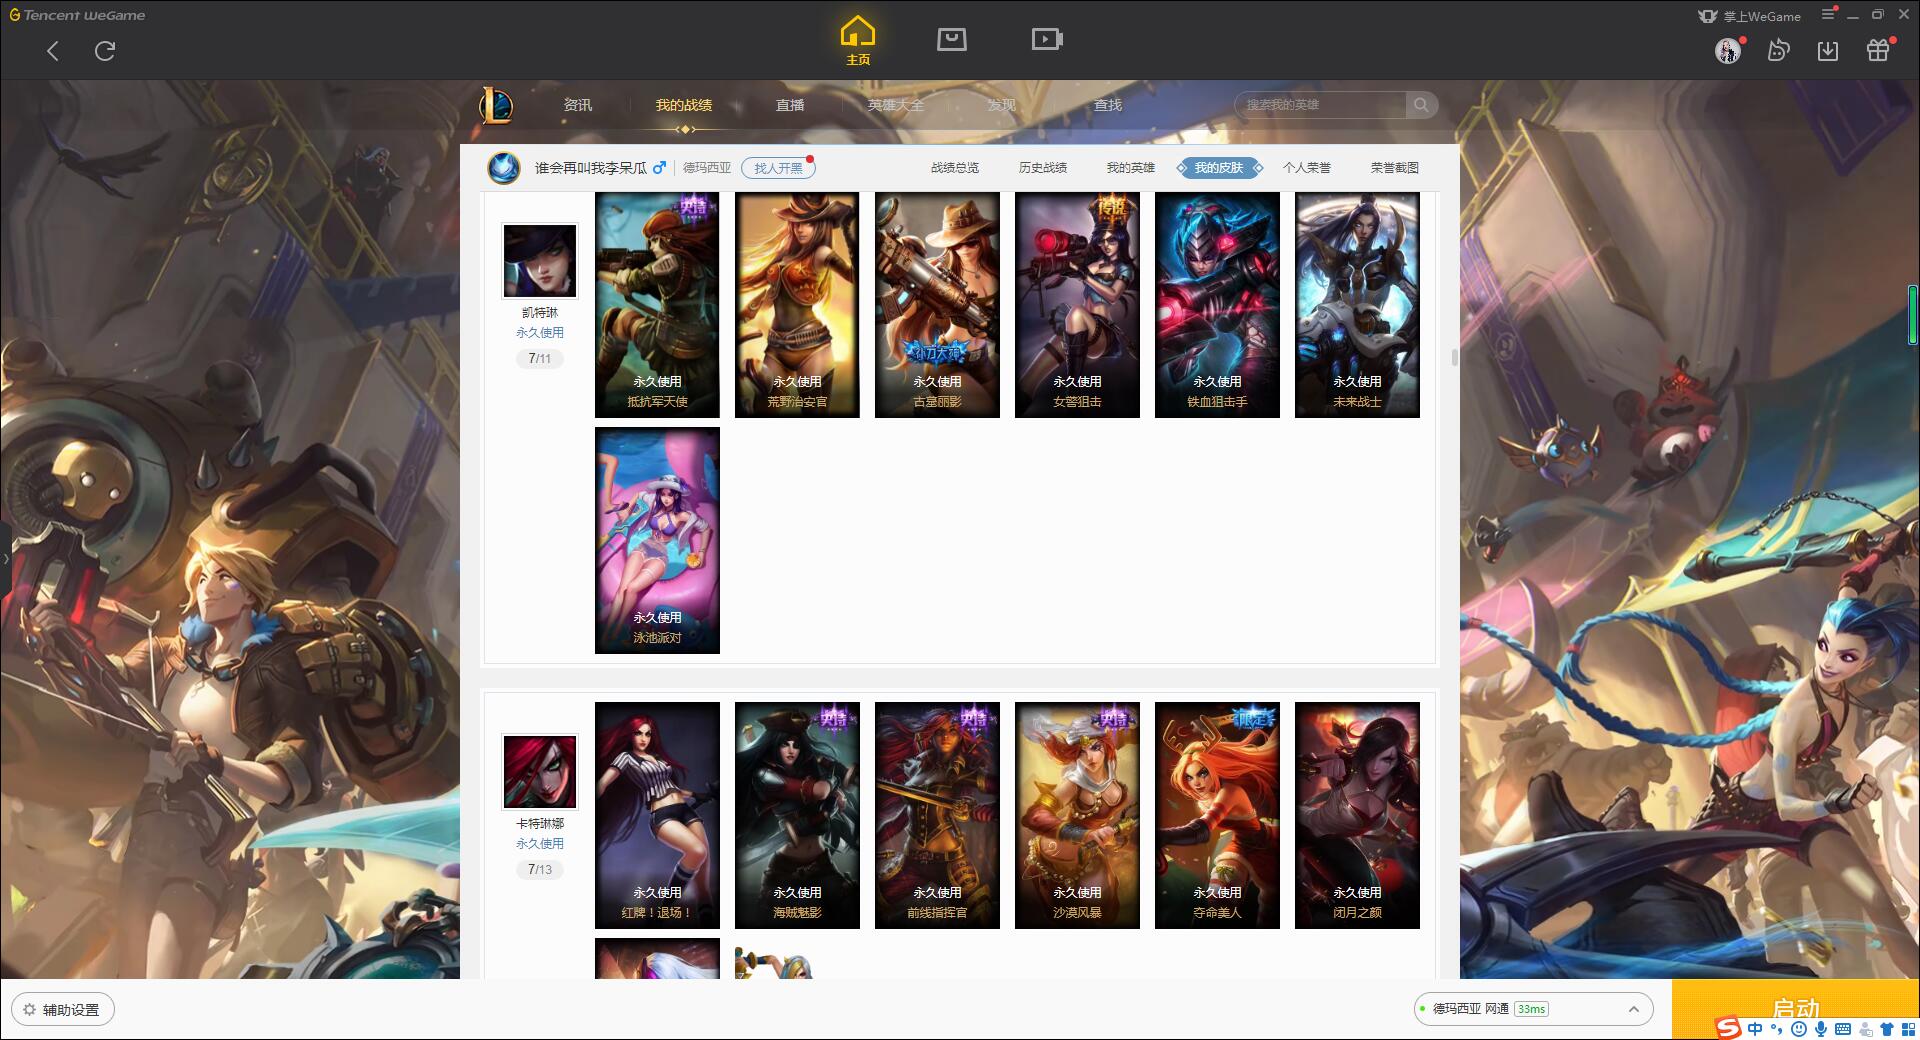
Task: Click the back arrow icon
Action: click(x=53, y=51)
